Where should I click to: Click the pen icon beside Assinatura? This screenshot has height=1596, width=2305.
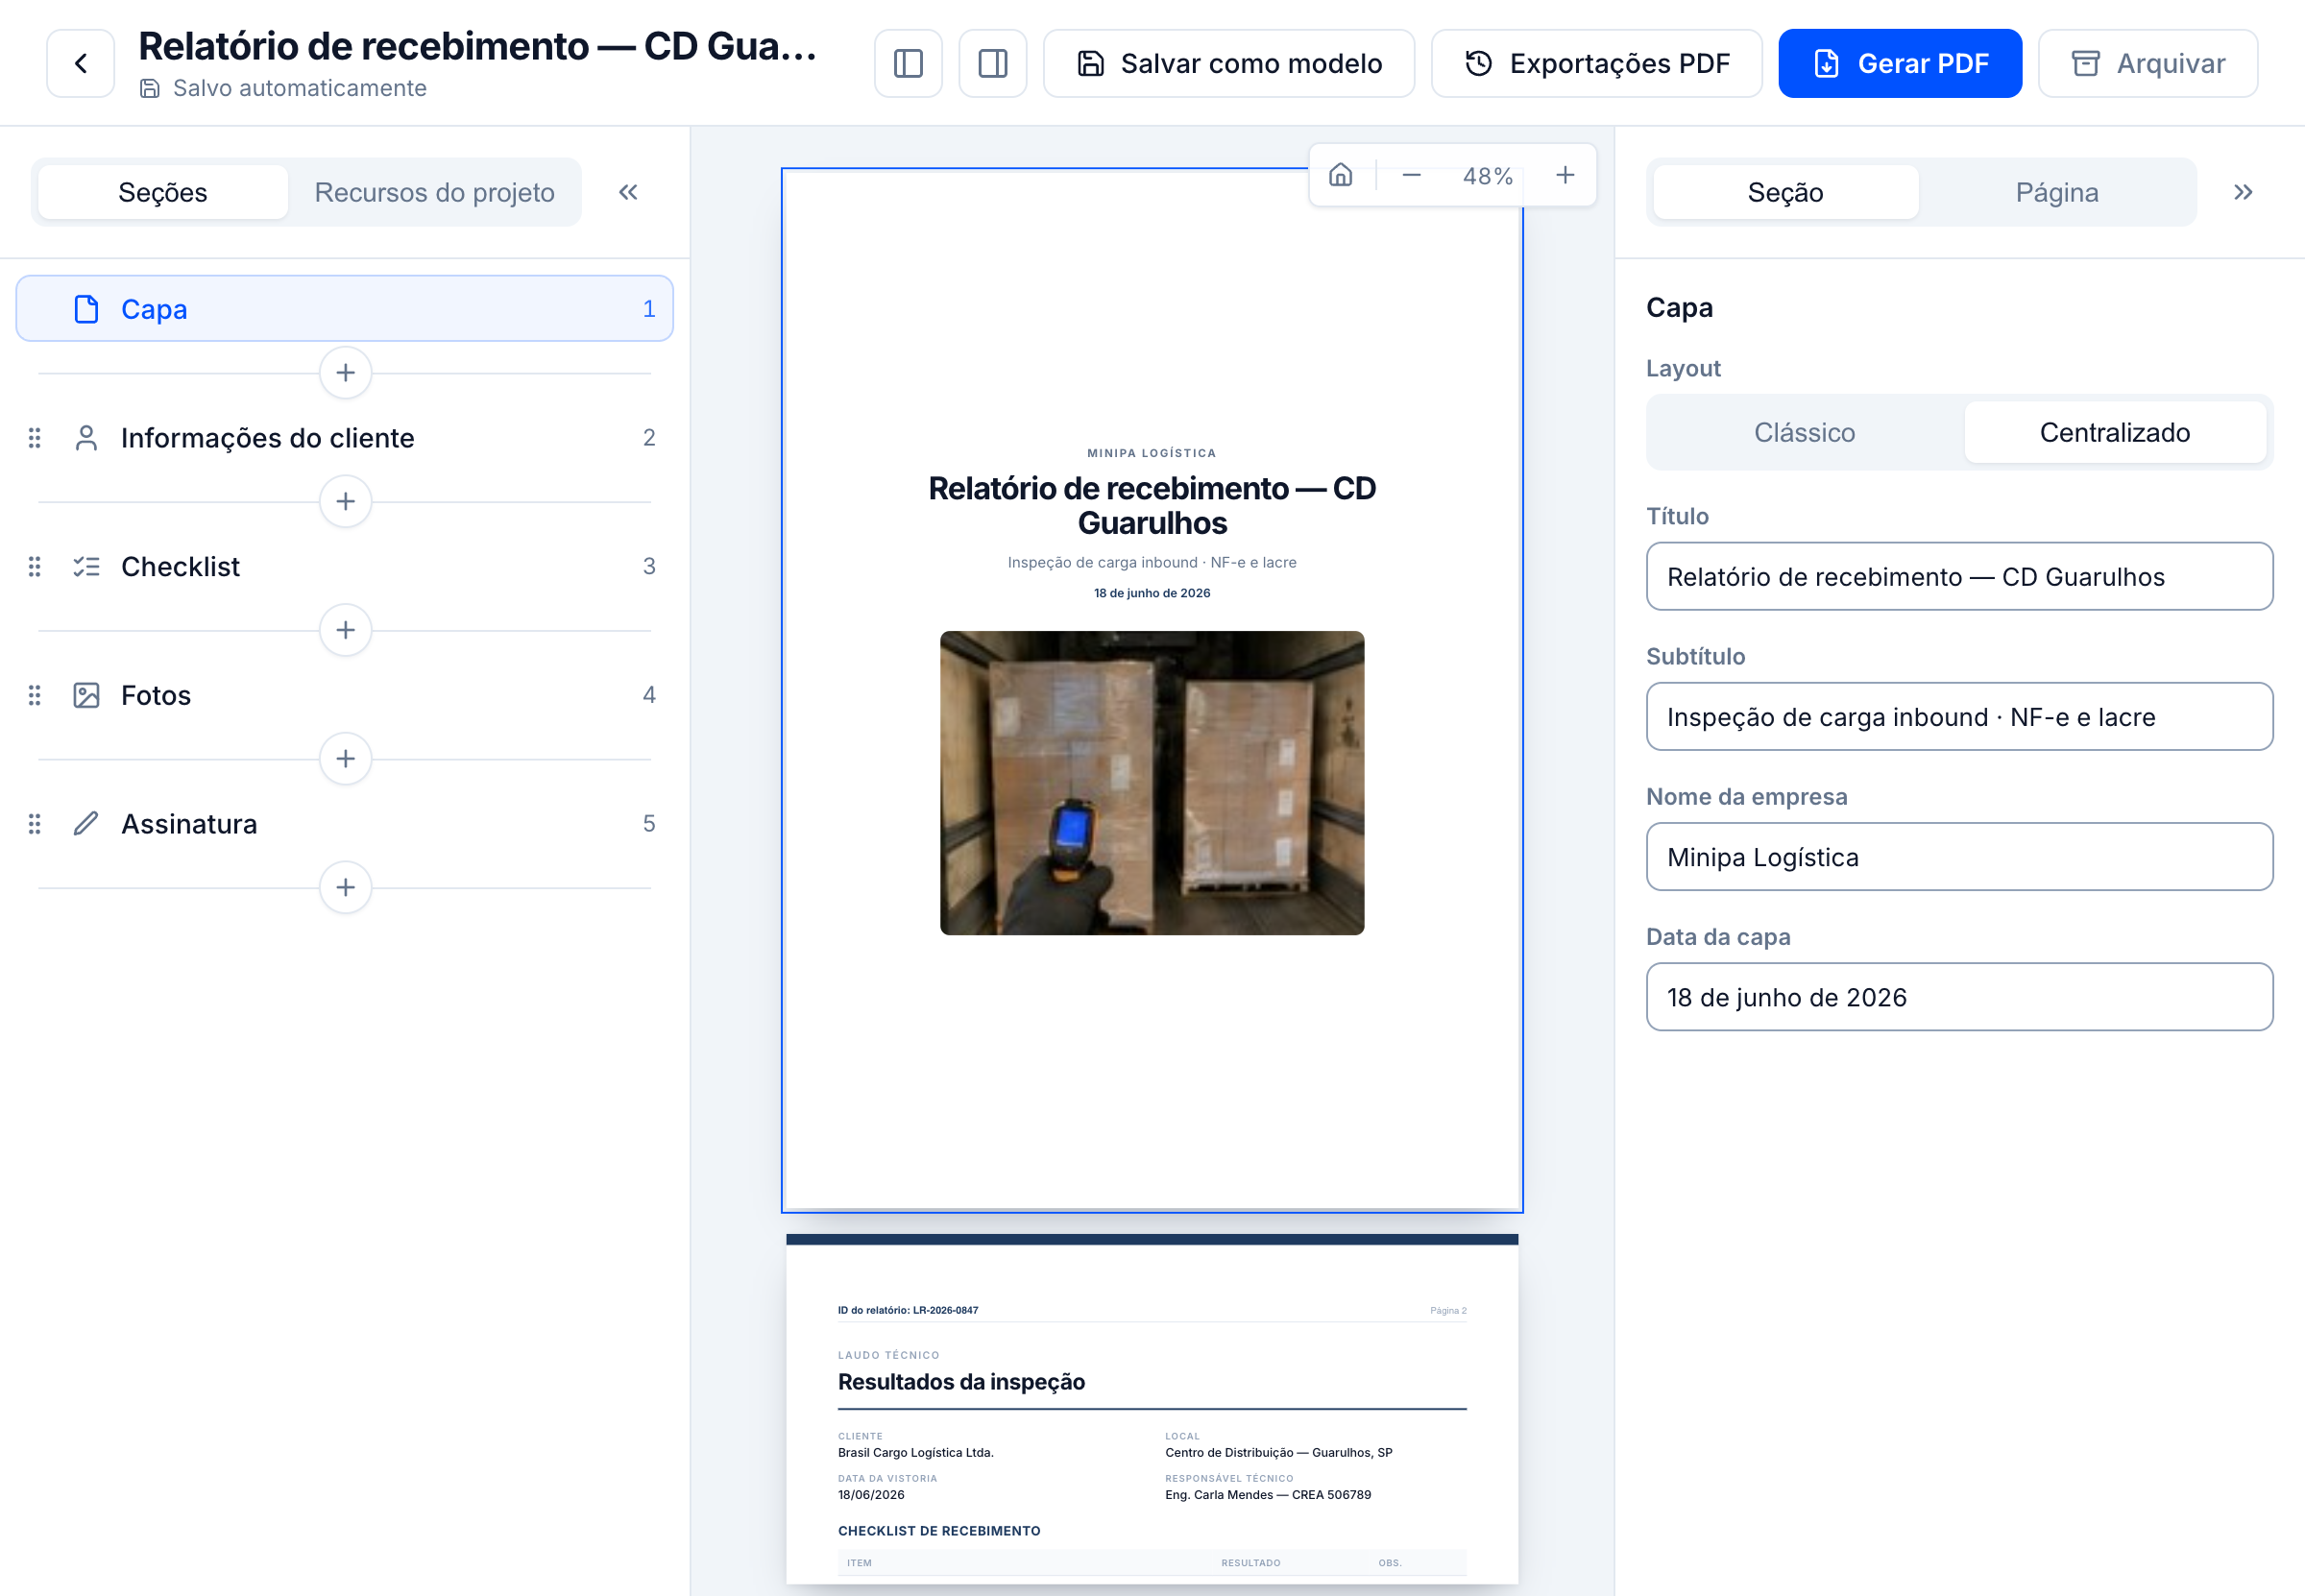[87, 823]
